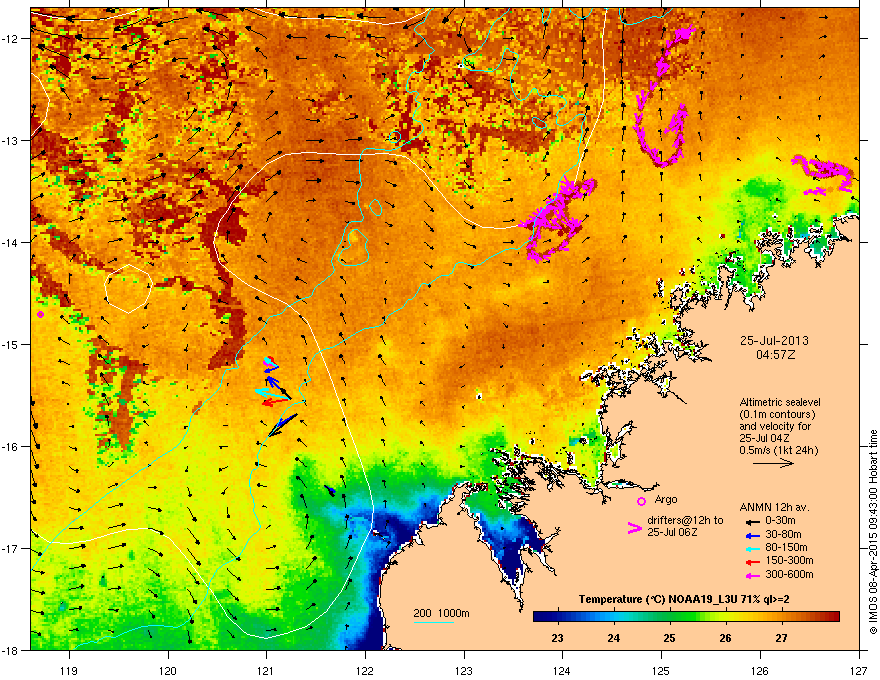Viewport: 880px width, 680px height.
Task: Click the '0-30m' depth label
Action: (781, 521)
